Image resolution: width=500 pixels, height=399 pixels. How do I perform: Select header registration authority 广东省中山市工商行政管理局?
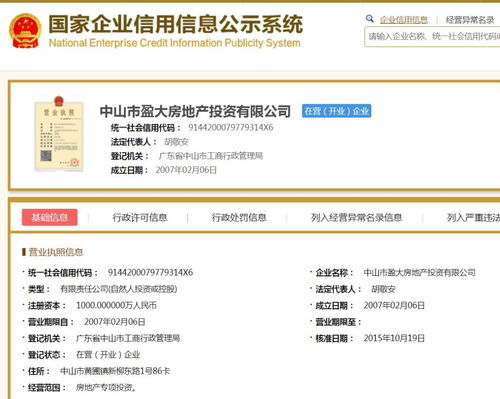click(x=211, y=156)
